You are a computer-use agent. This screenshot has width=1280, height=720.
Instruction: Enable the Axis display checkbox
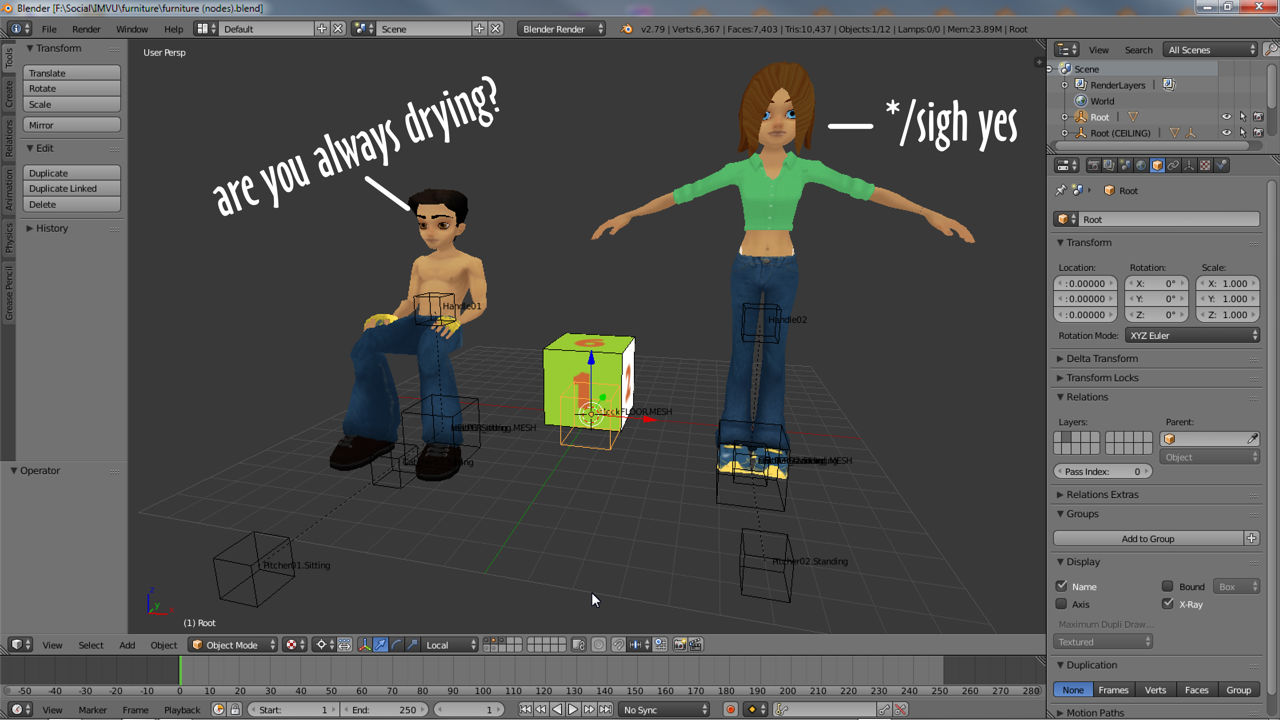click(x=1062, y=604)
